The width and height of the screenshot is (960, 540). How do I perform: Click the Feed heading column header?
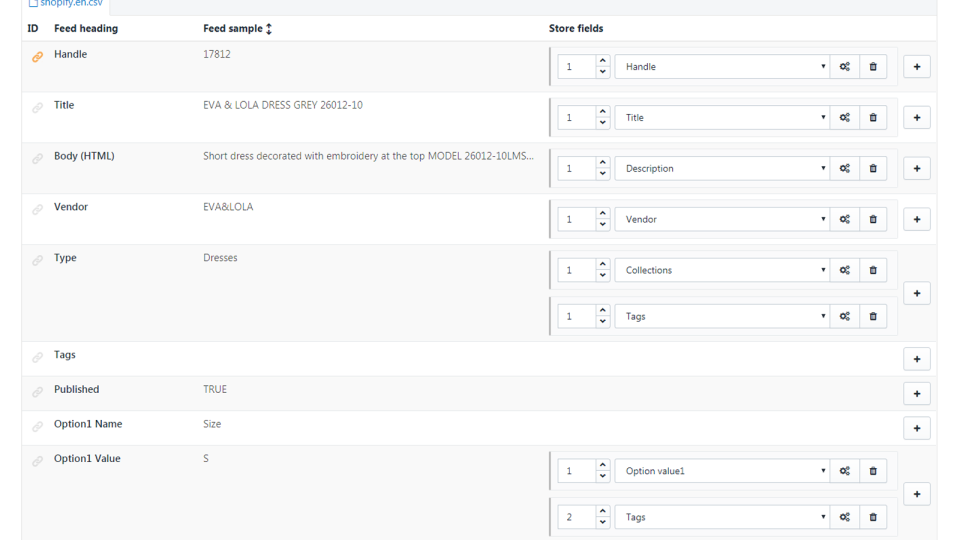coord(86,29)
